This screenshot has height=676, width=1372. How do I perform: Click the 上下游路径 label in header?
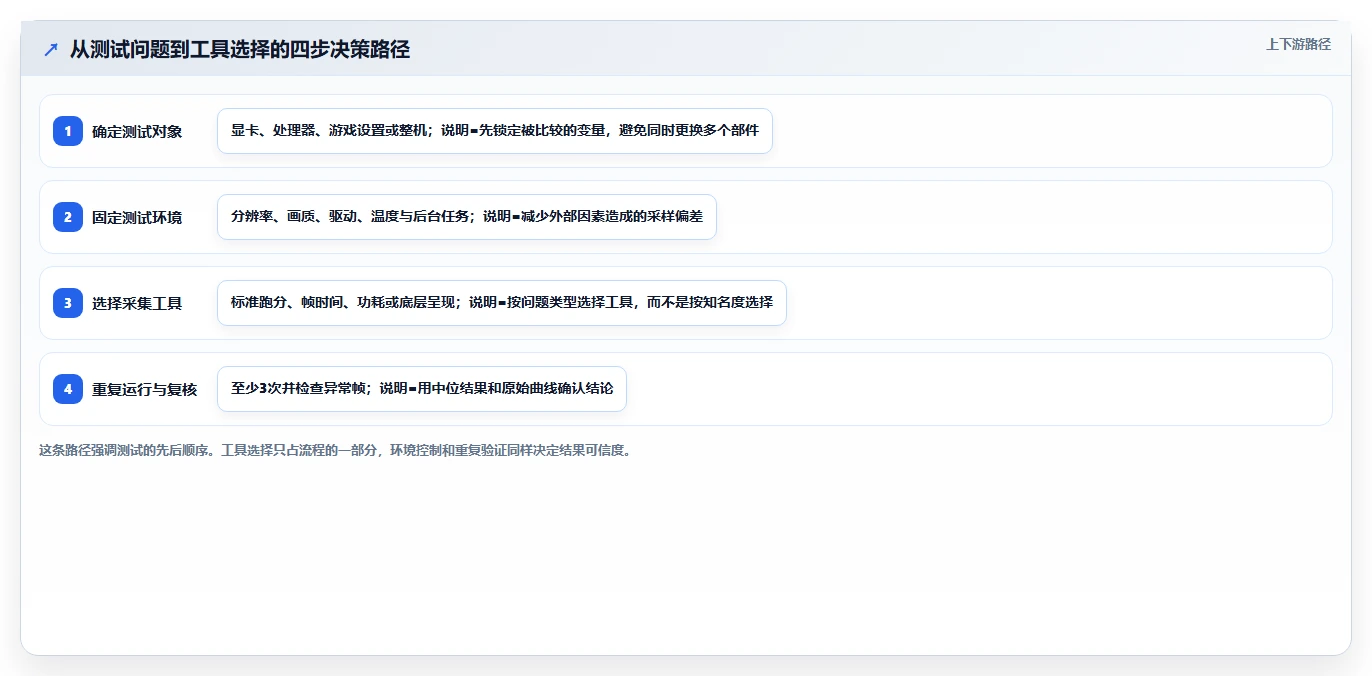tap(1298, 44)
